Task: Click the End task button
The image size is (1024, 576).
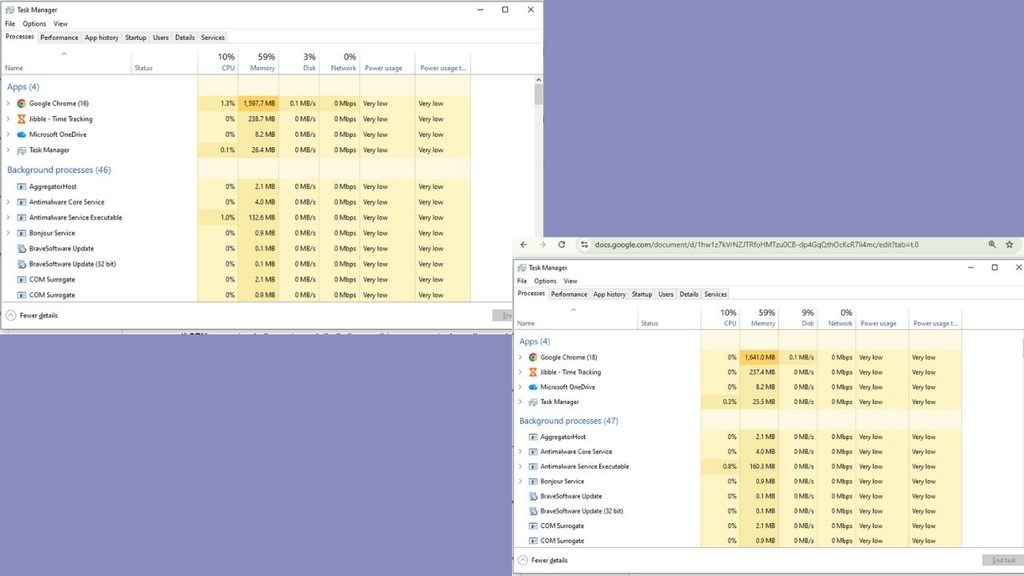Action: click(1002, 560)
